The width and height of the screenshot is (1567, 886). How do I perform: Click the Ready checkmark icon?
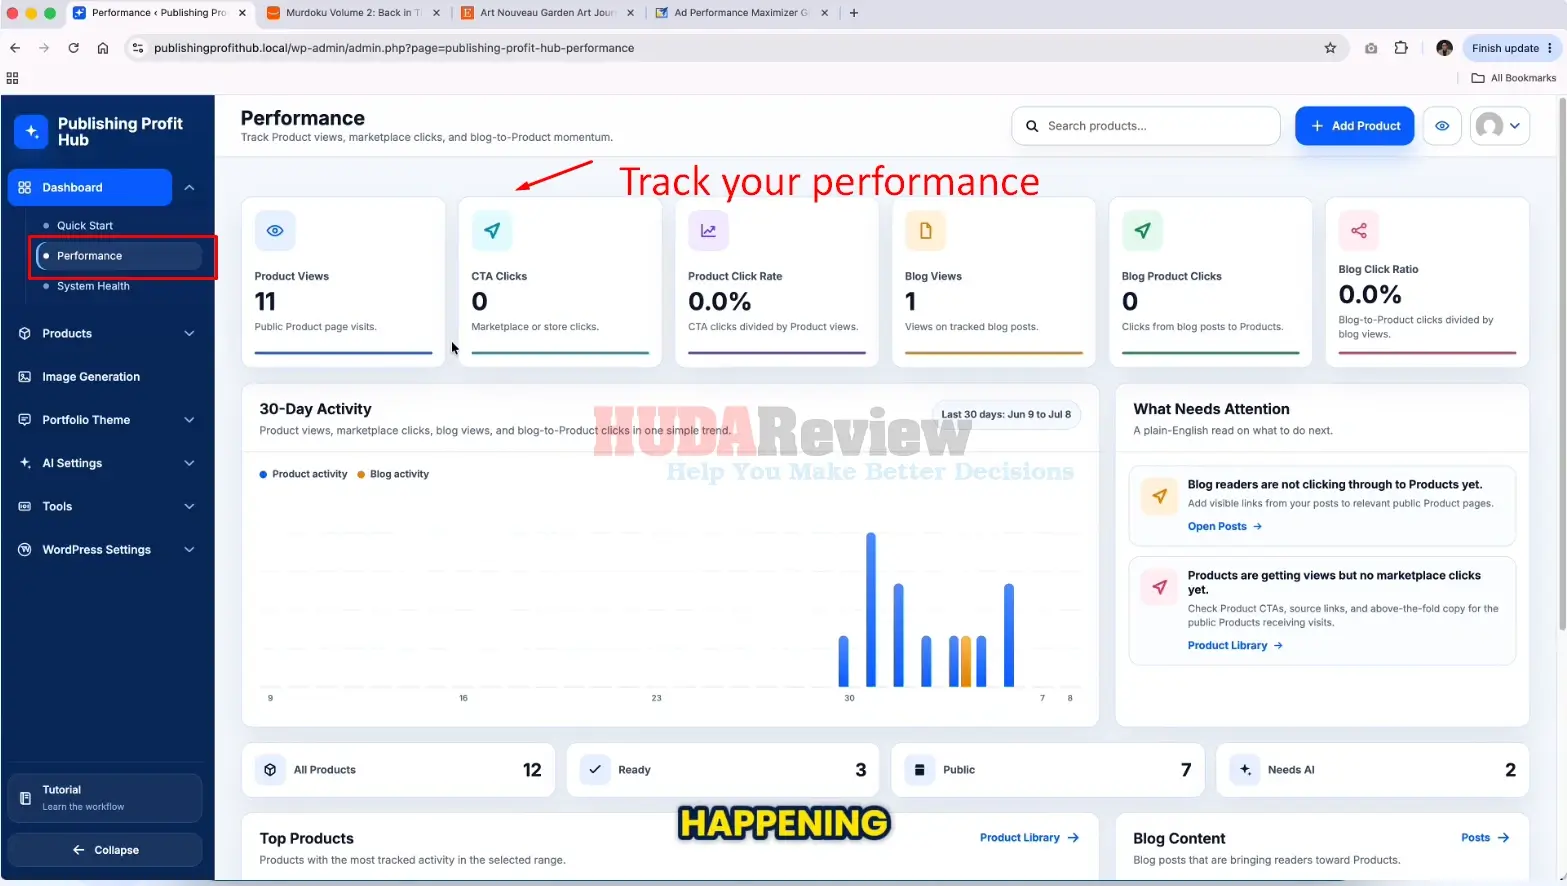(595, 770)
